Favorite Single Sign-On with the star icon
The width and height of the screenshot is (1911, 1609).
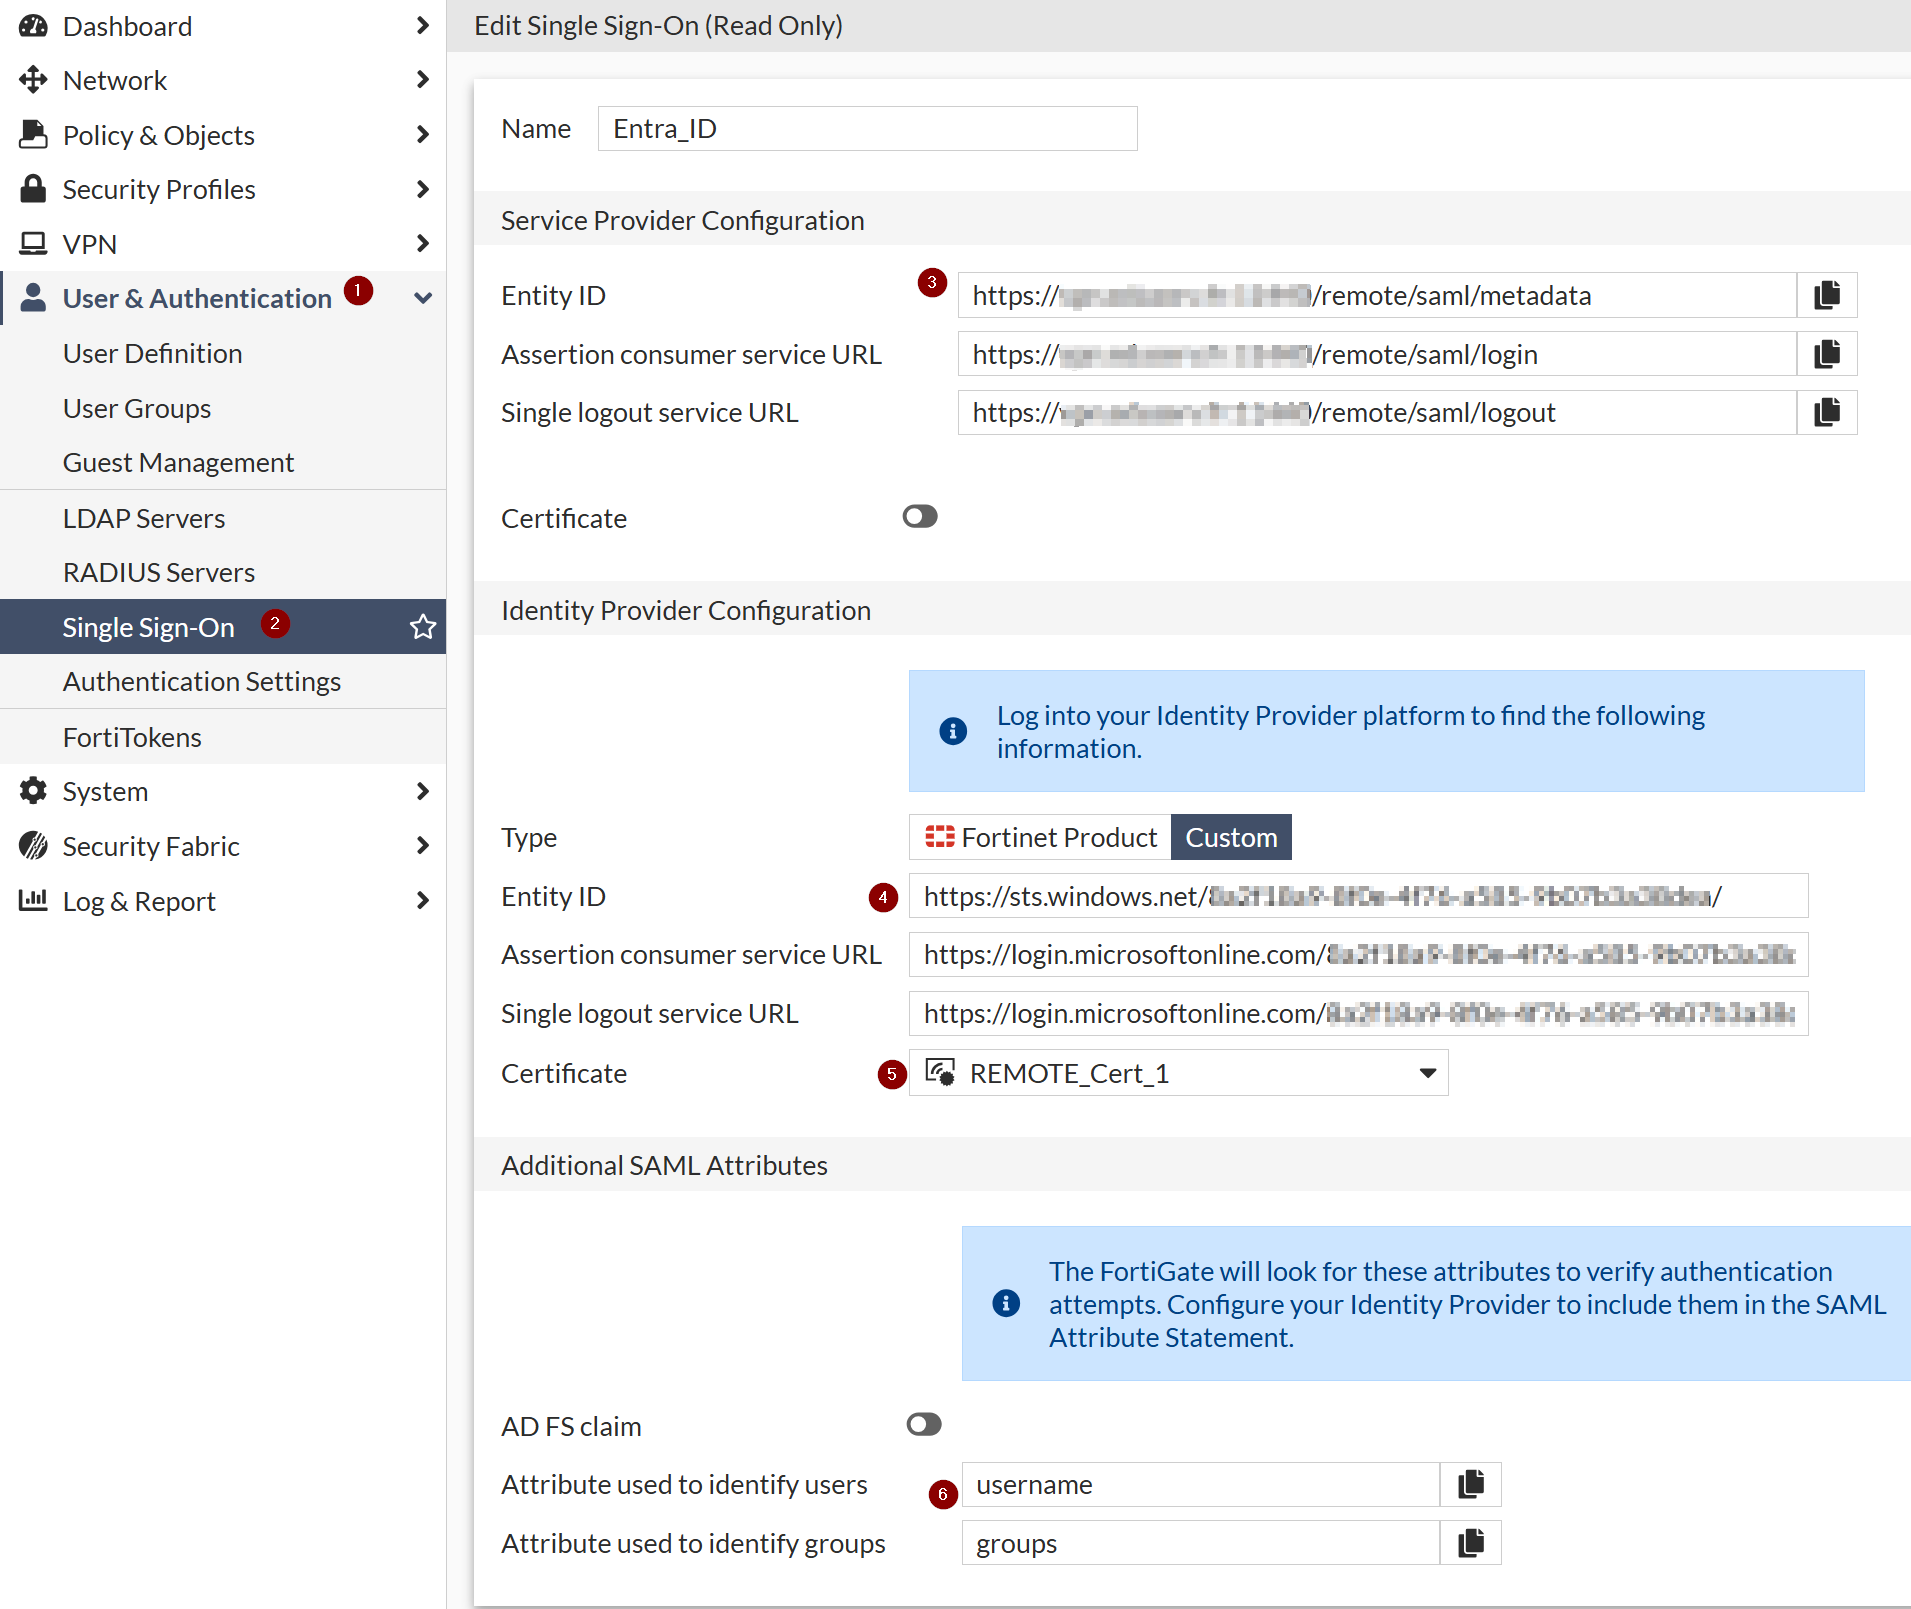tap(423, 627)
